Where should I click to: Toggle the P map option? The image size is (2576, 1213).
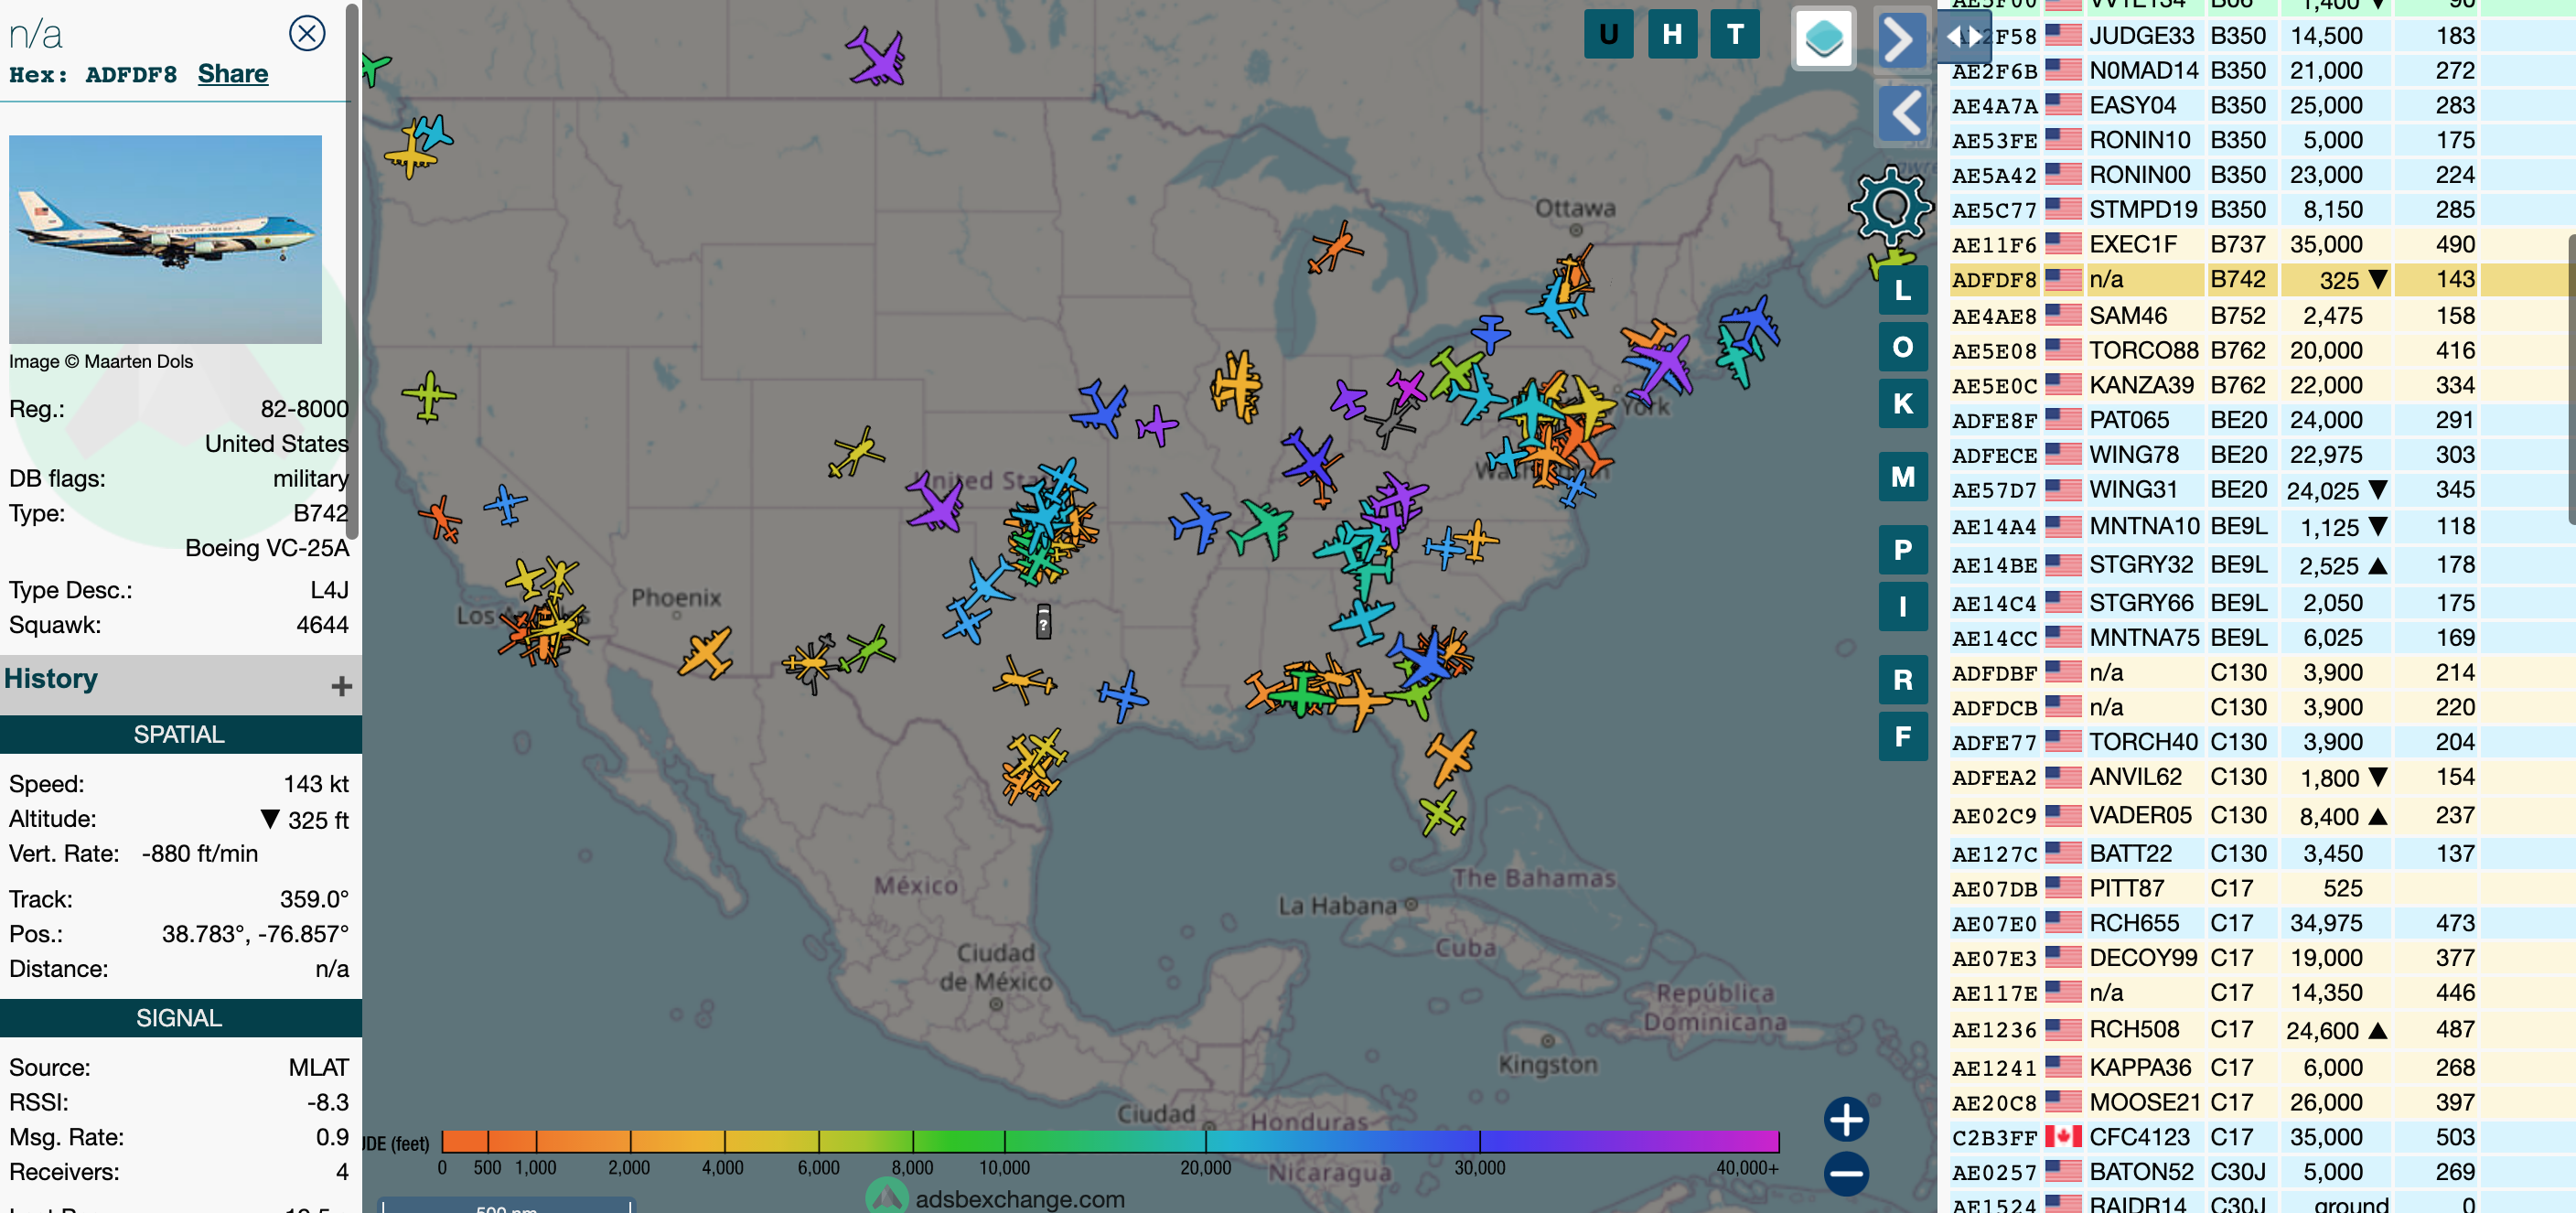1902,550
